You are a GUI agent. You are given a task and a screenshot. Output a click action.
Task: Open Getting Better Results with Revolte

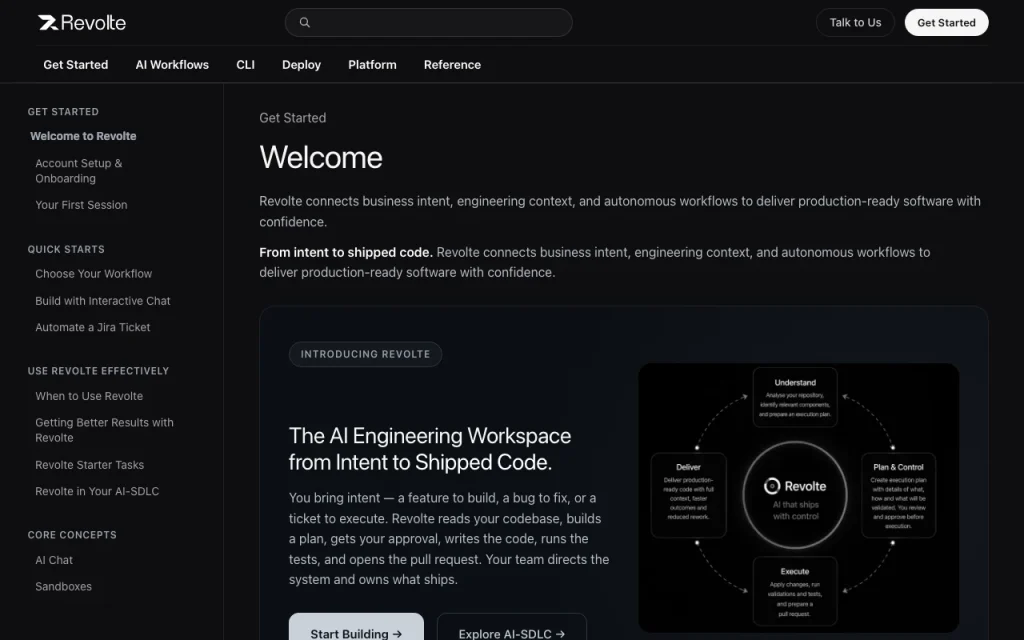point(104,430)
